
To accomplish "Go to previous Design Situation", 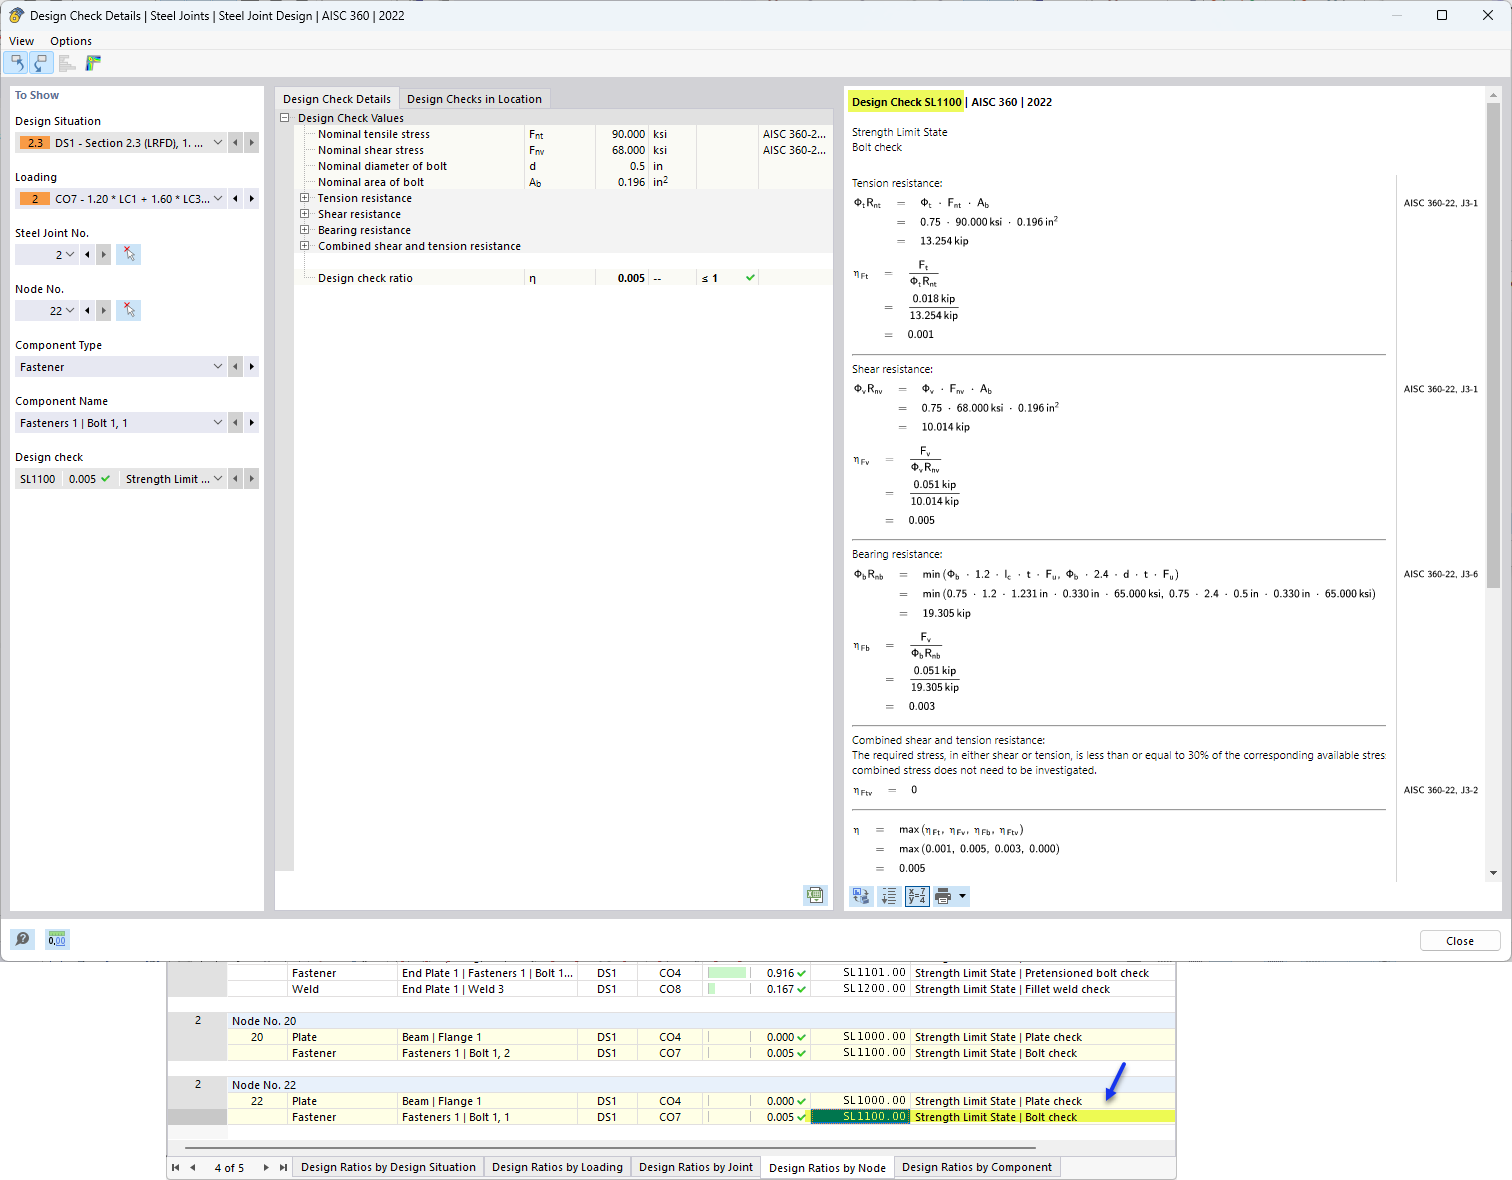I will click(235, 143).
